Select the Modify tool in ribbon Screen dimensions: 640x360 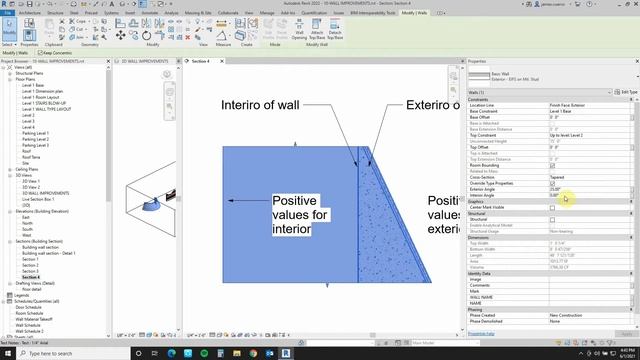pyautogui.click(x=9, y=29)
